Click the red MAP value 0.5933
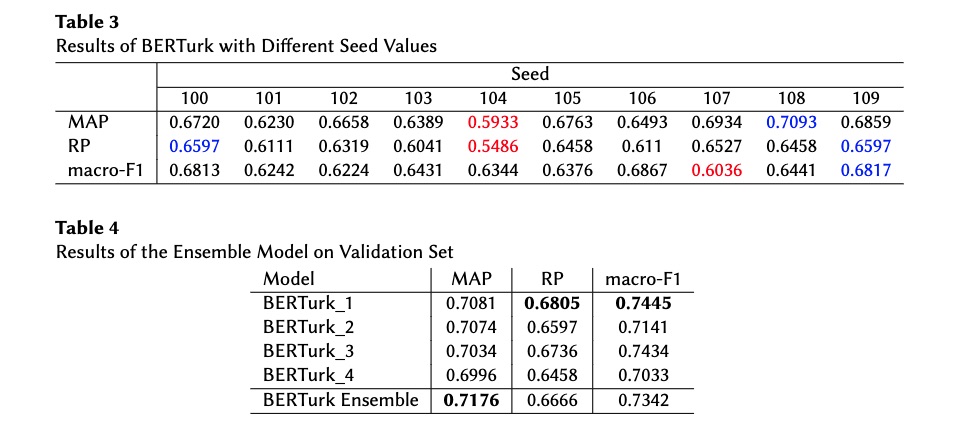The height and width of the screenshot is (430, 961). click(493, 122)
